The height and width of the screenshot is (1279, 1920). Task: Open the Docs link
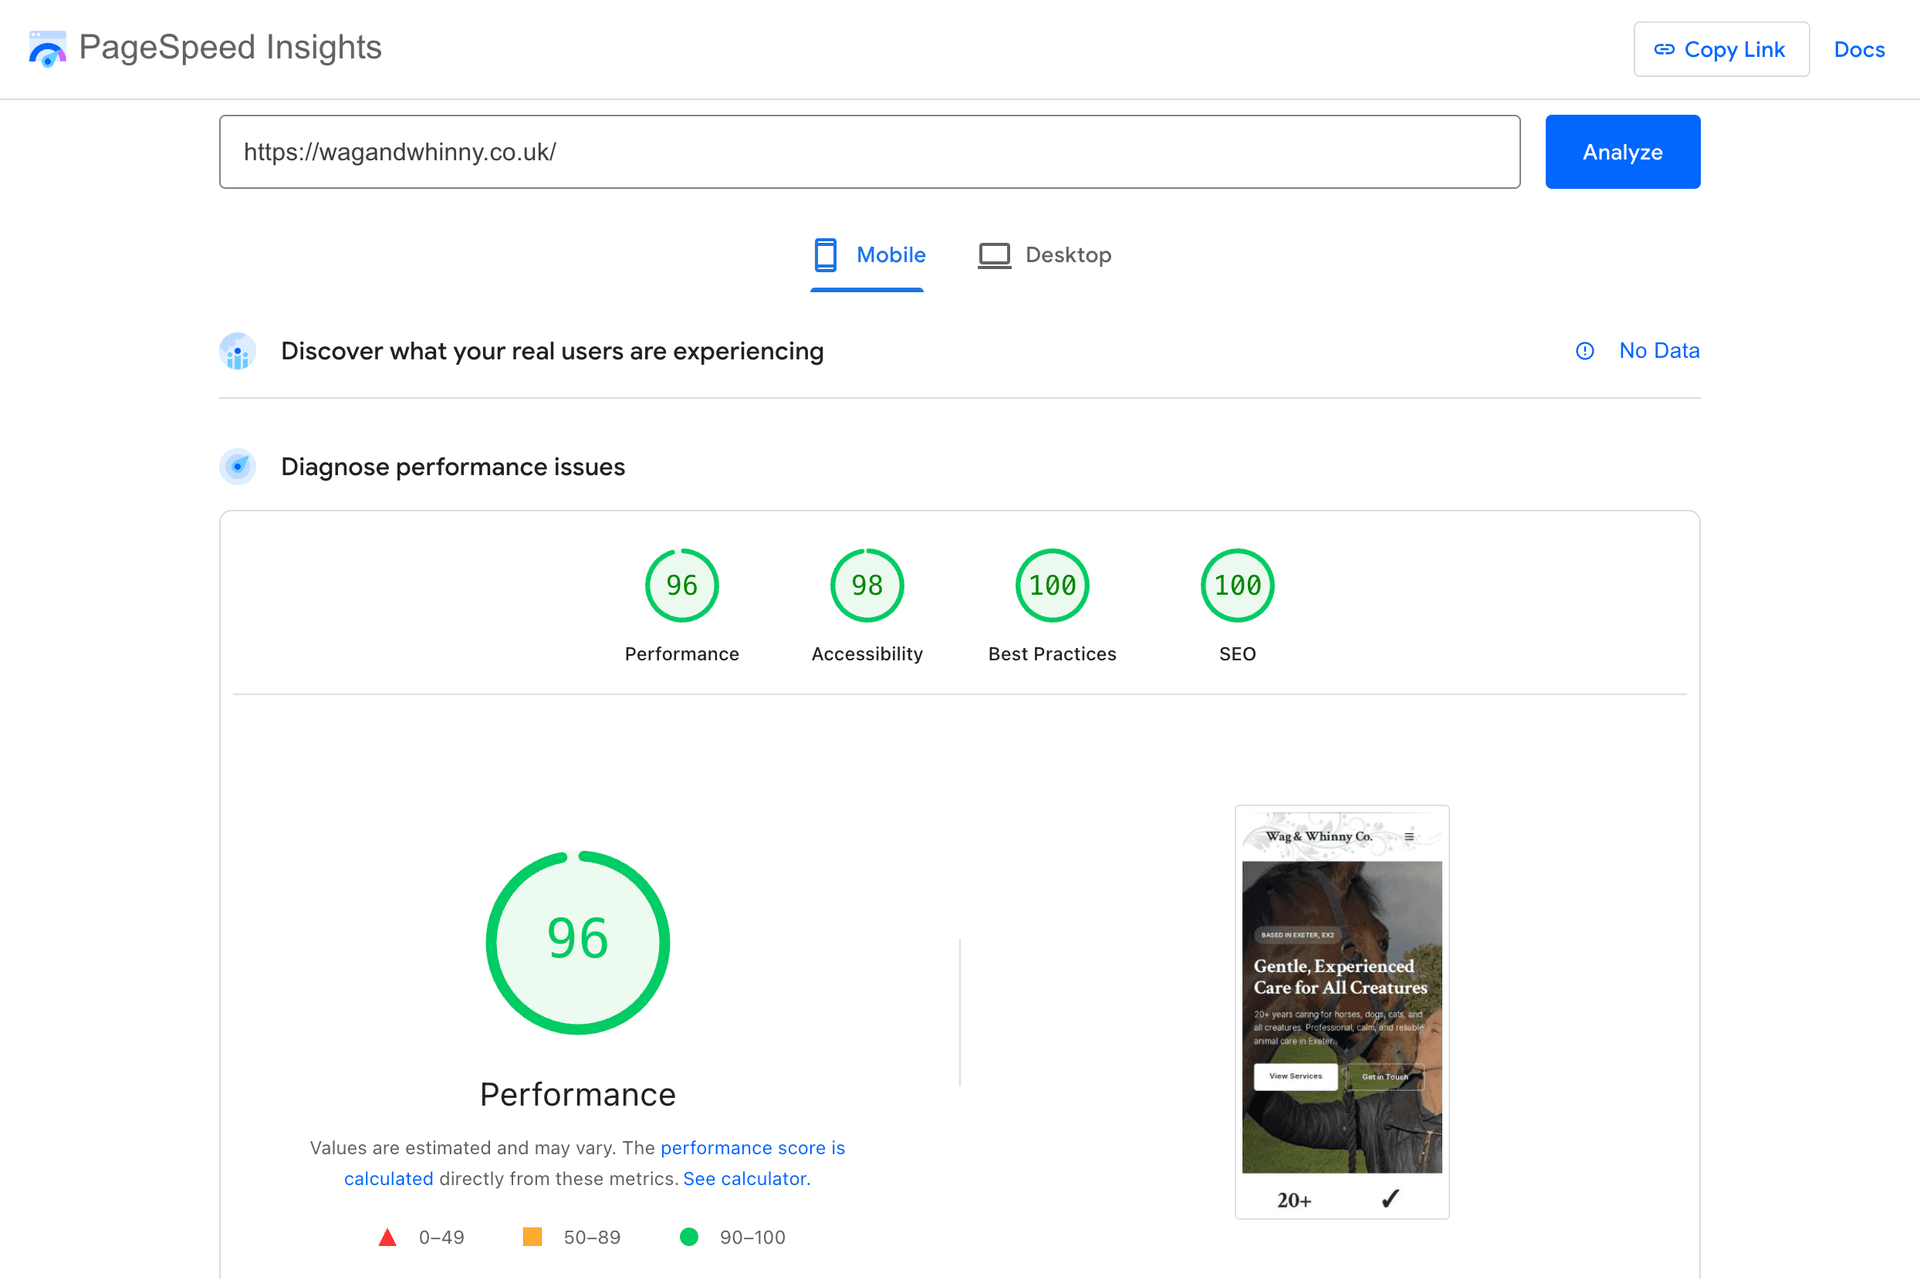click(x=1859, y=48)
